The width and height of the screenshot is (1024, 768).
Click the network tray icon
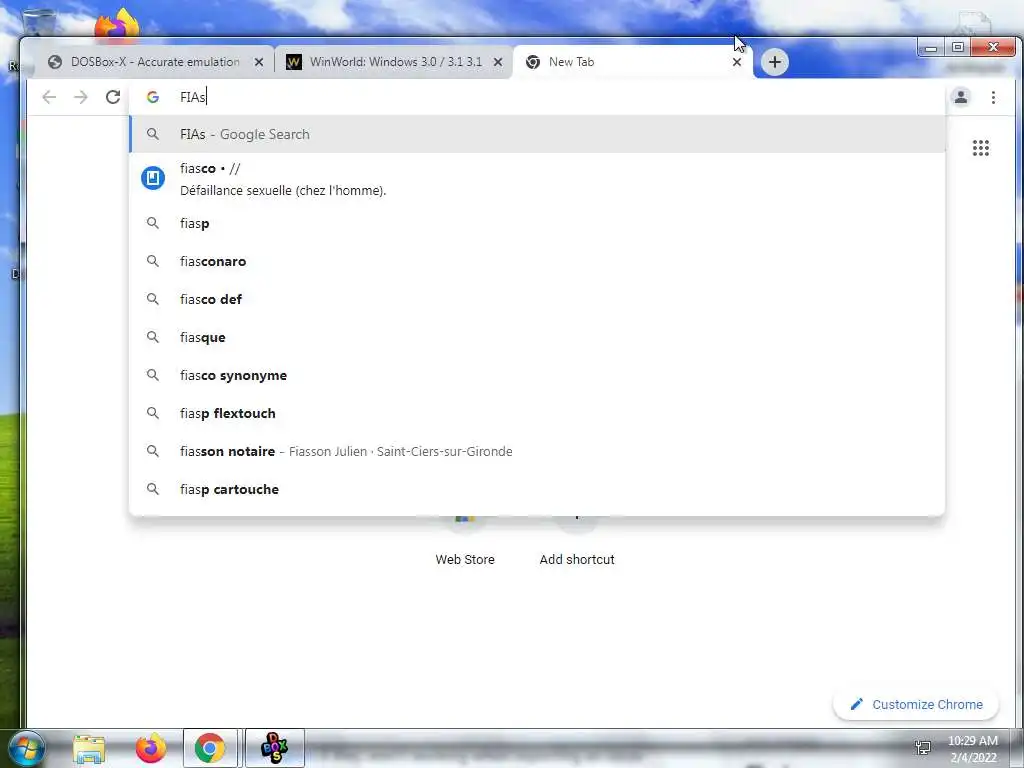pyautogui.click(x=923, y=748)
